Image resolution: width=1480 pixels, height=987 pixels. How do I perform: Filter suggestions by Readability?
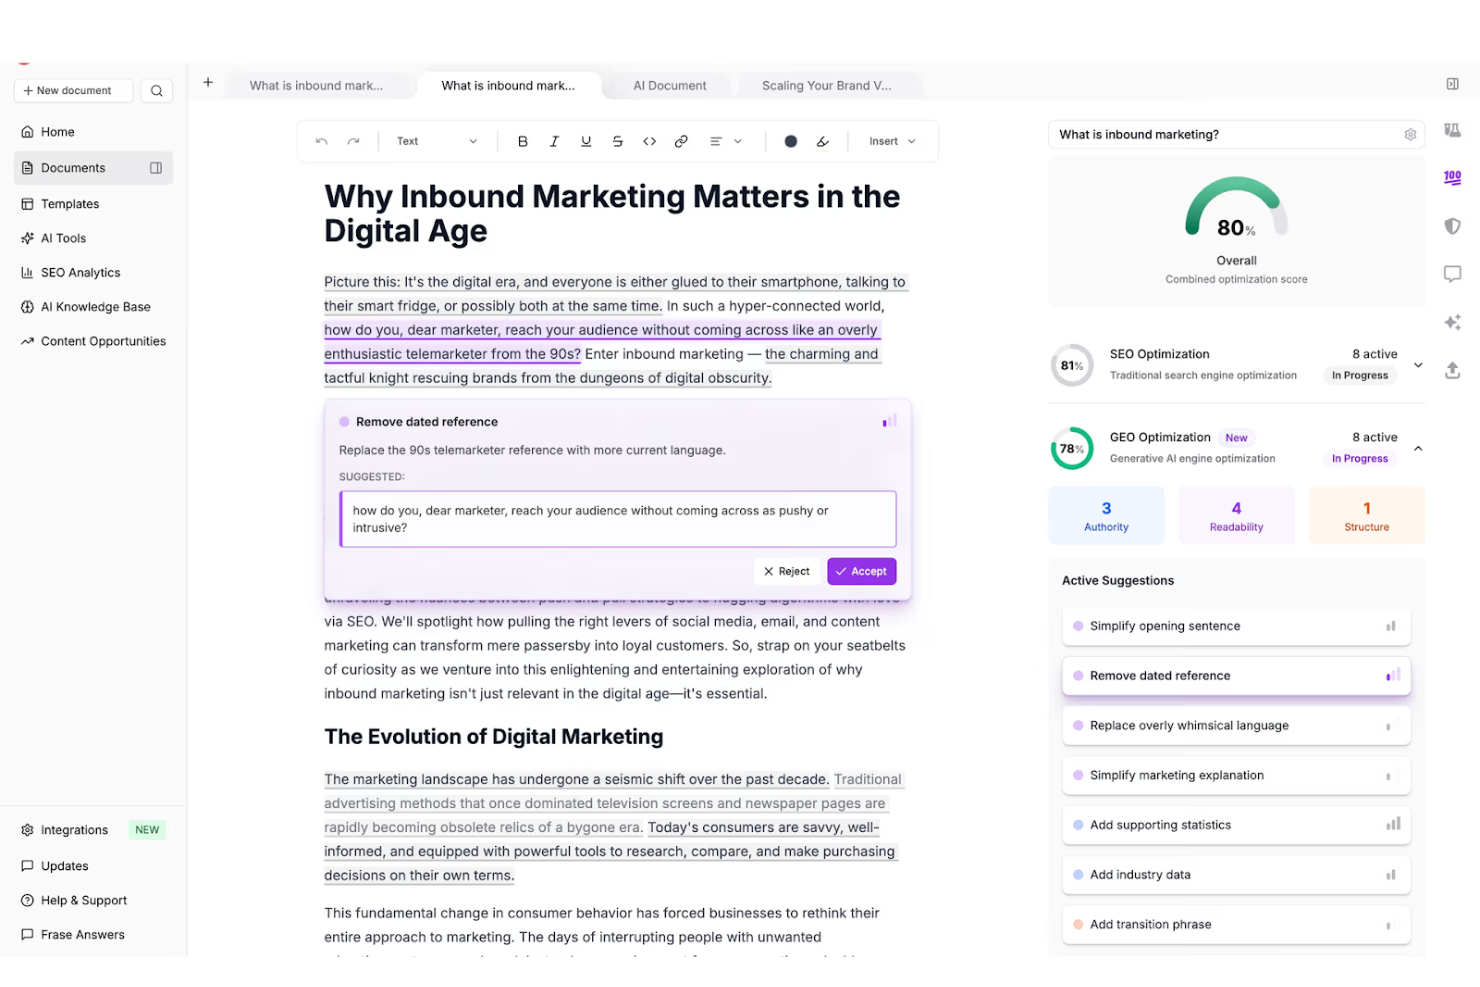1236,516
